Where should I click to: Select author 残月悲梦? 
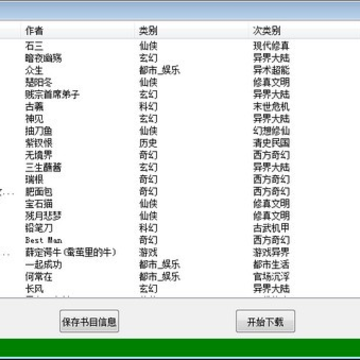coord(43,216)
